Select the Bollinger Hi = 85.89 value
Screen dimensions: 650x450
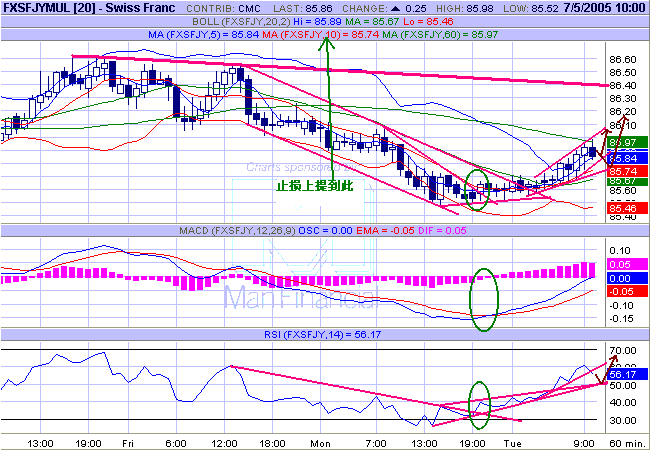(x=316, y=22)
